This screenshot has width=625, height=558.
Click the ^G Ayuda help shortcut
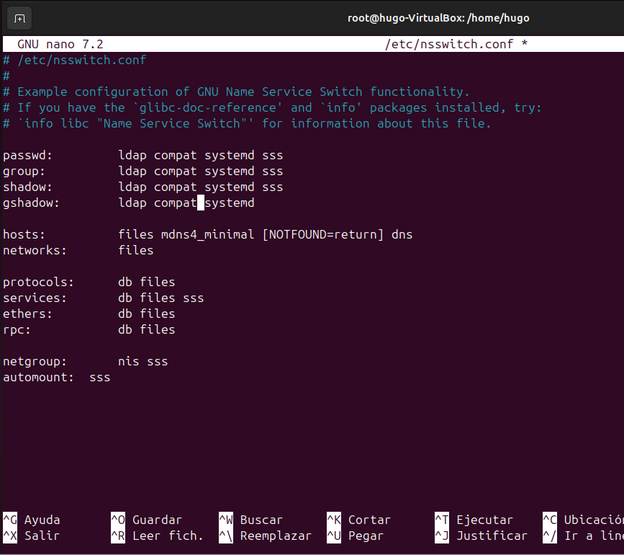[x=31, y=520]
